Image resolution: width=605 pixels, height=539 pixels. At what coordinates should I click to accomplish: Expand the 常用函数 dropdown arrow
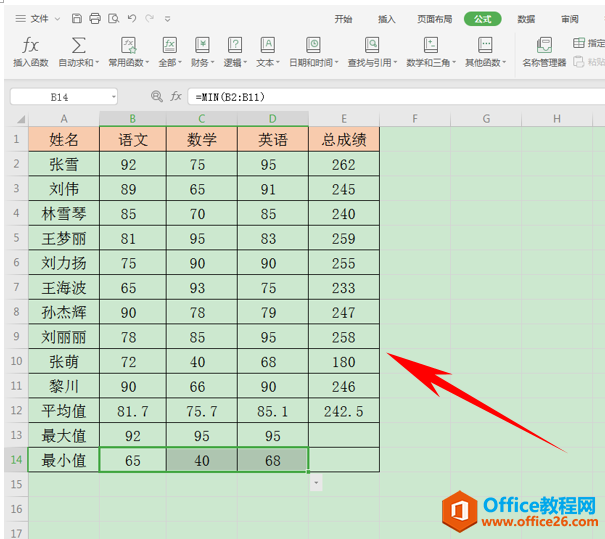147,63
